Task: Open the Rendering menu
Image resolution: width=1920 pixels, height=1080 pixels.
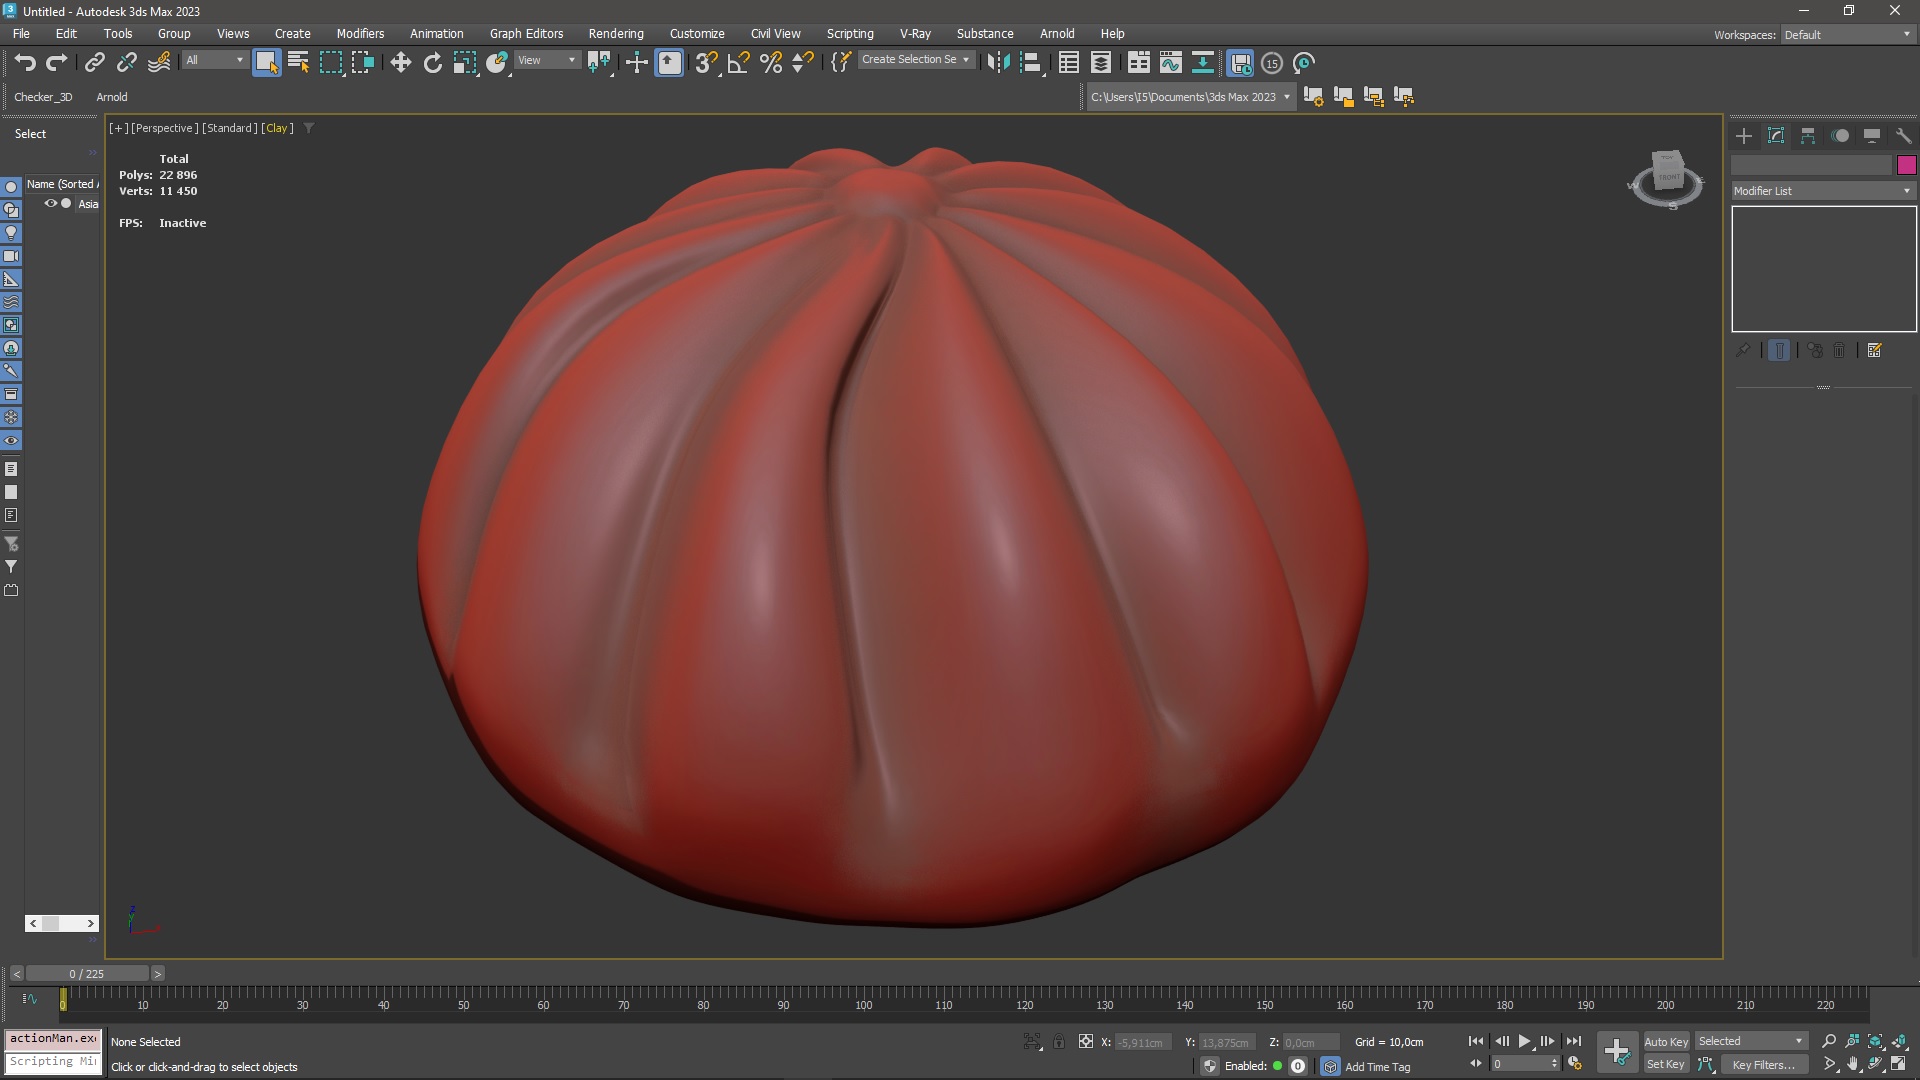Action: pos(615,34)
